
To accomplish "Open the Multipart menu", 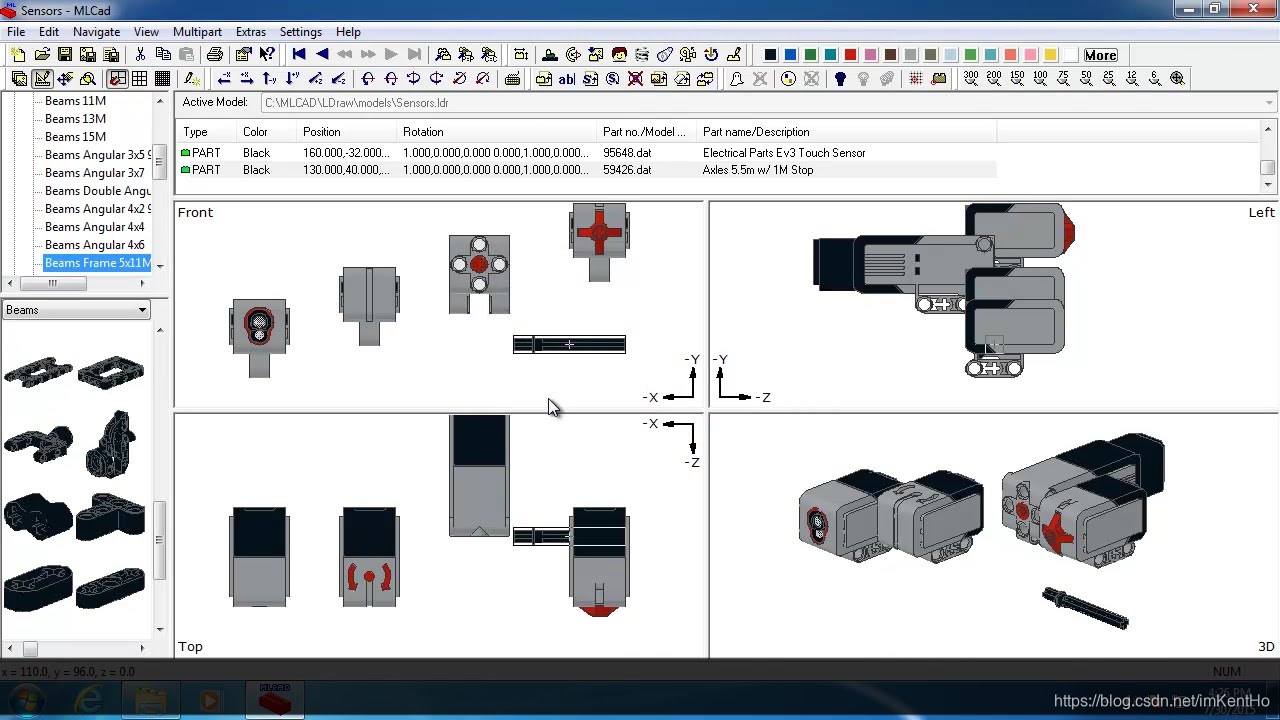I will point(197,32).
